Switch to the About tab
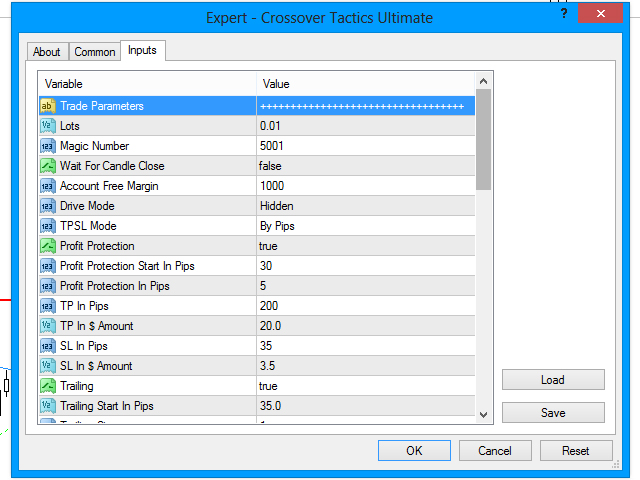The height and width of the screenshot is (480, 640). click(x=47, y=52)
